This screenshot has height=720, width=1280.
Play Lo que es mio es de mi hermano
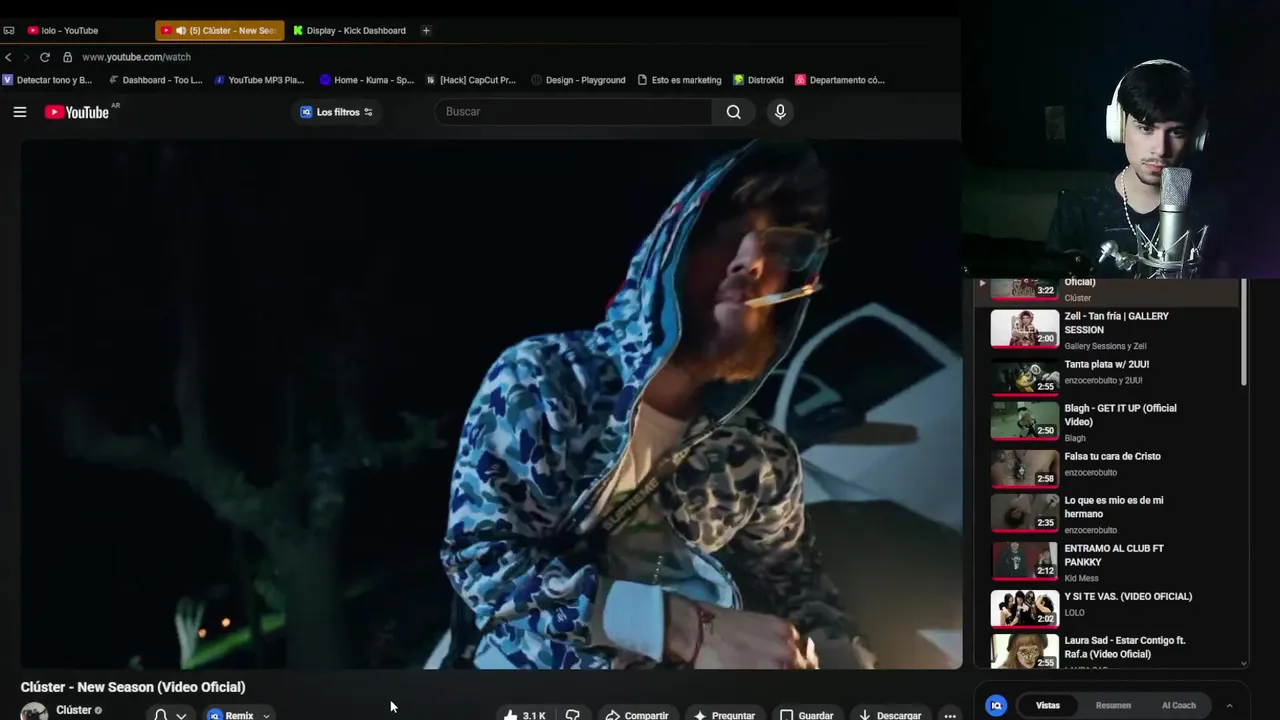1114,507
